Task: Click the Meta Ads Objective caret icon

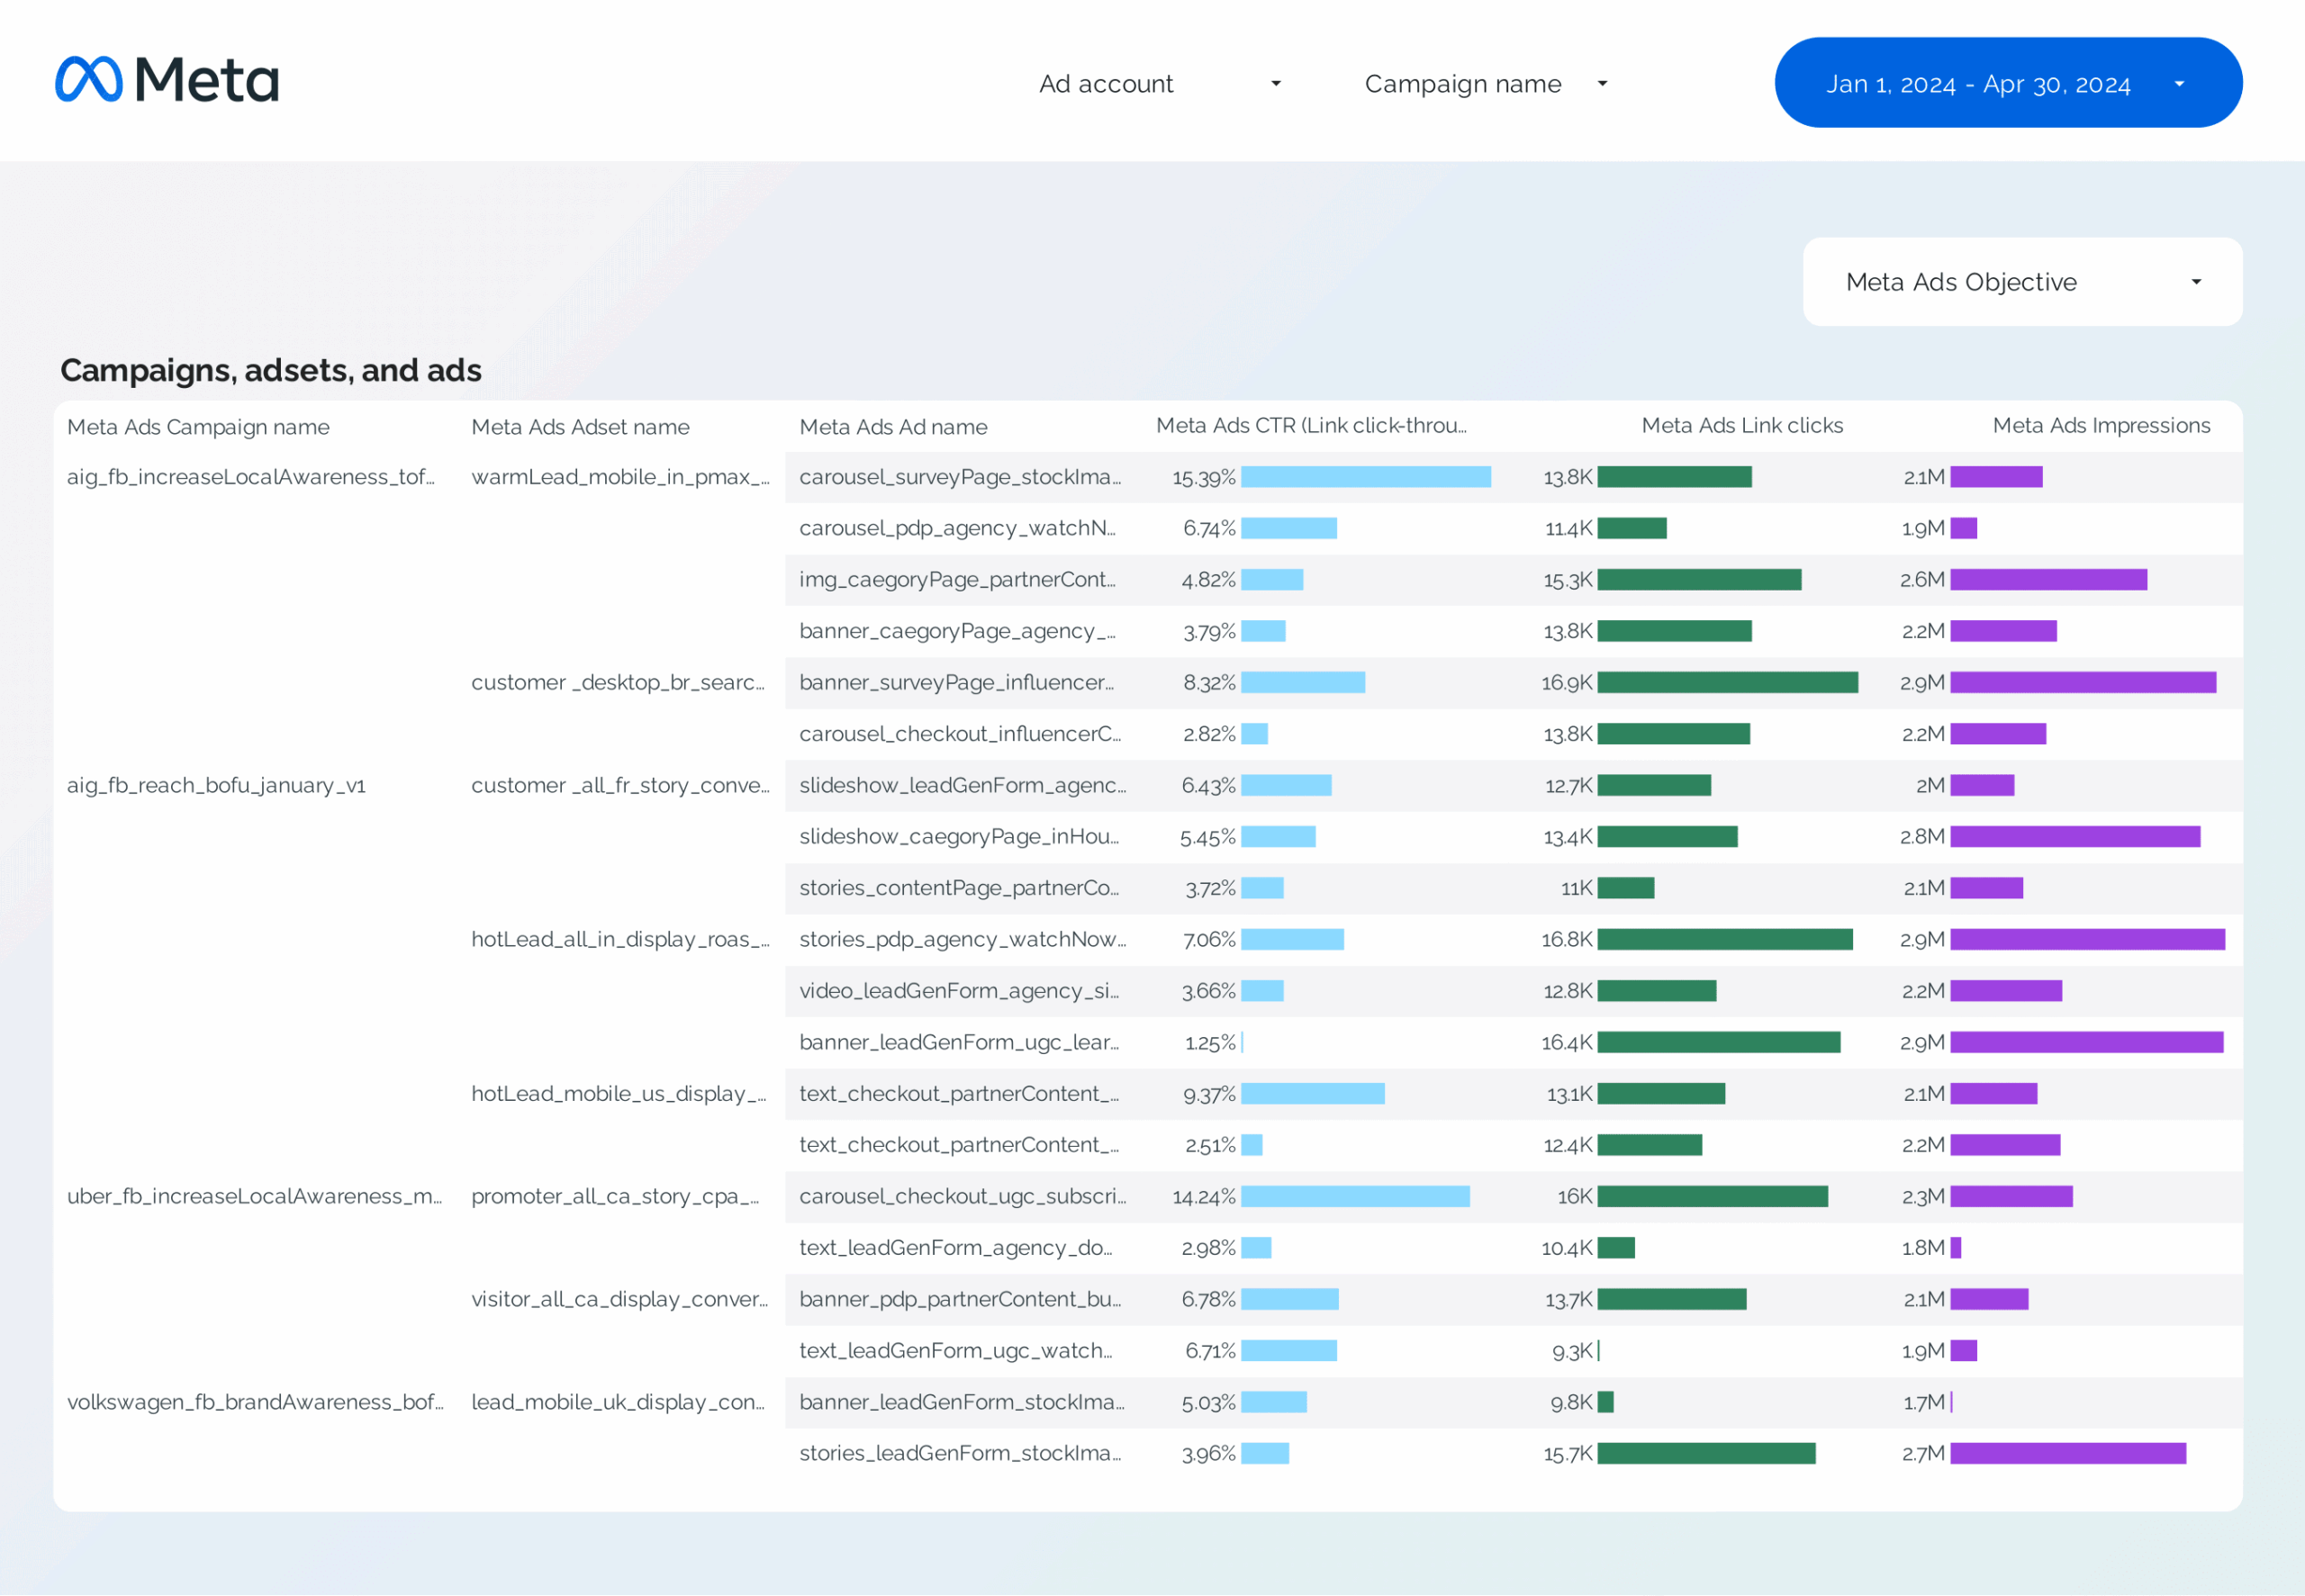Action: 2196,282
